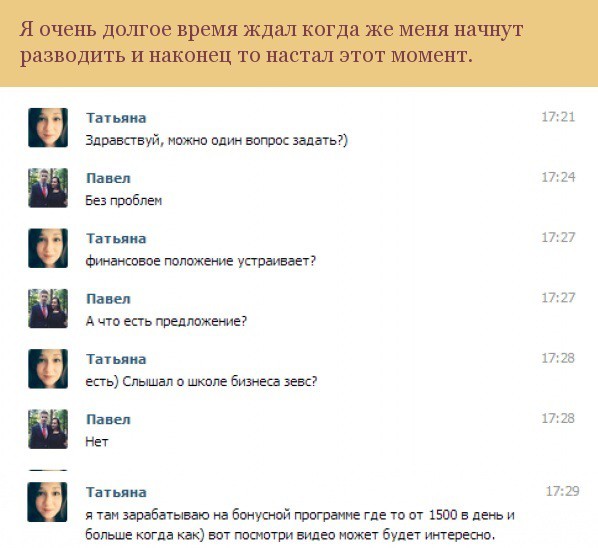The height and width of the screenshot is (548, 598).
Task: Click Павел's name above 'Нет' message
Action: pyautogui.click(x=108, y=419)
